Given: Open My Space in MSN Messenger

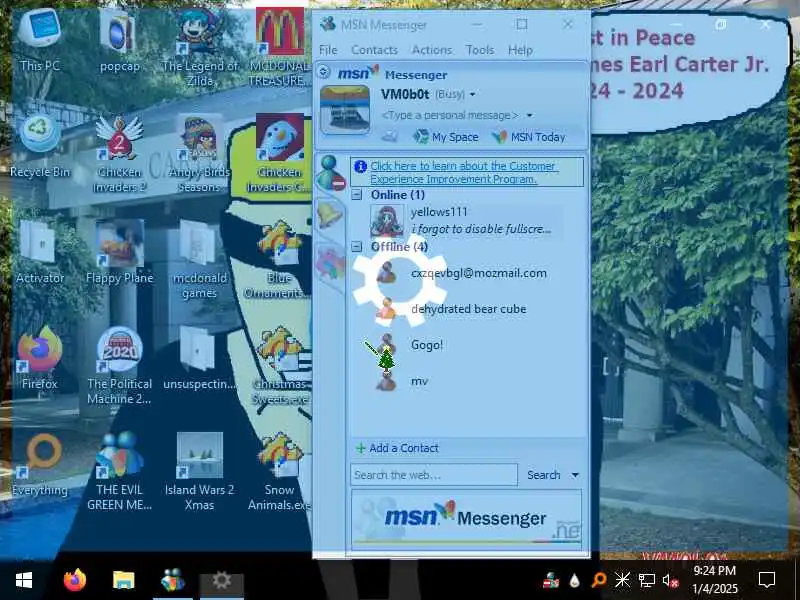Looking at the screenshot, I should point(446,137).
